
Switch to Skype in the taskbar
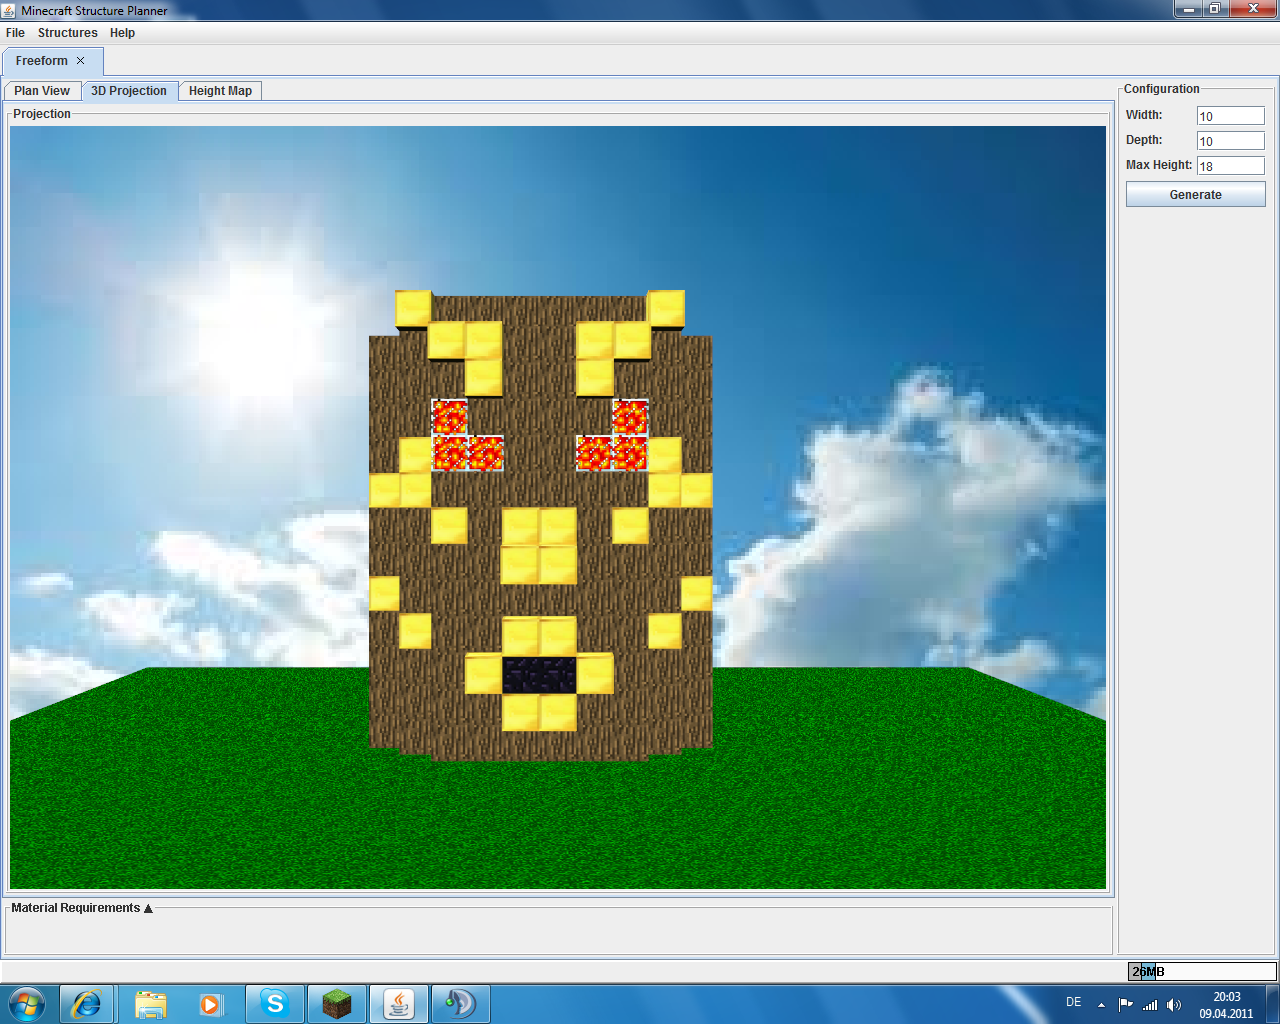pos(274,1003)
